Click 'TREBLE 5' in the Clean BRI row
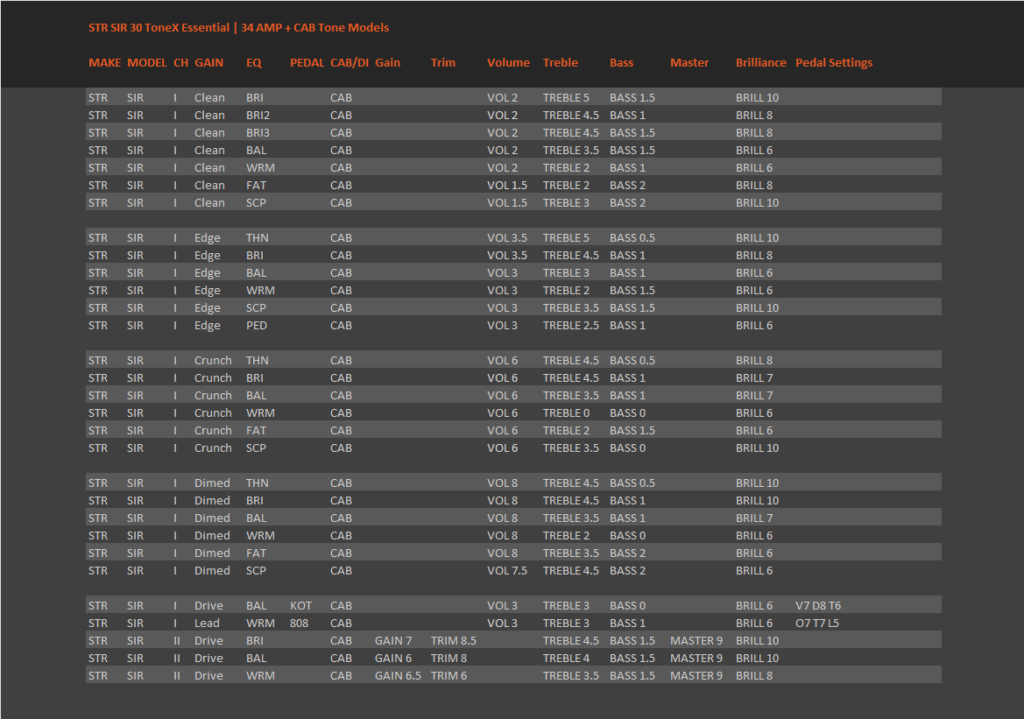1024x719 pixels. pos(566,97)
